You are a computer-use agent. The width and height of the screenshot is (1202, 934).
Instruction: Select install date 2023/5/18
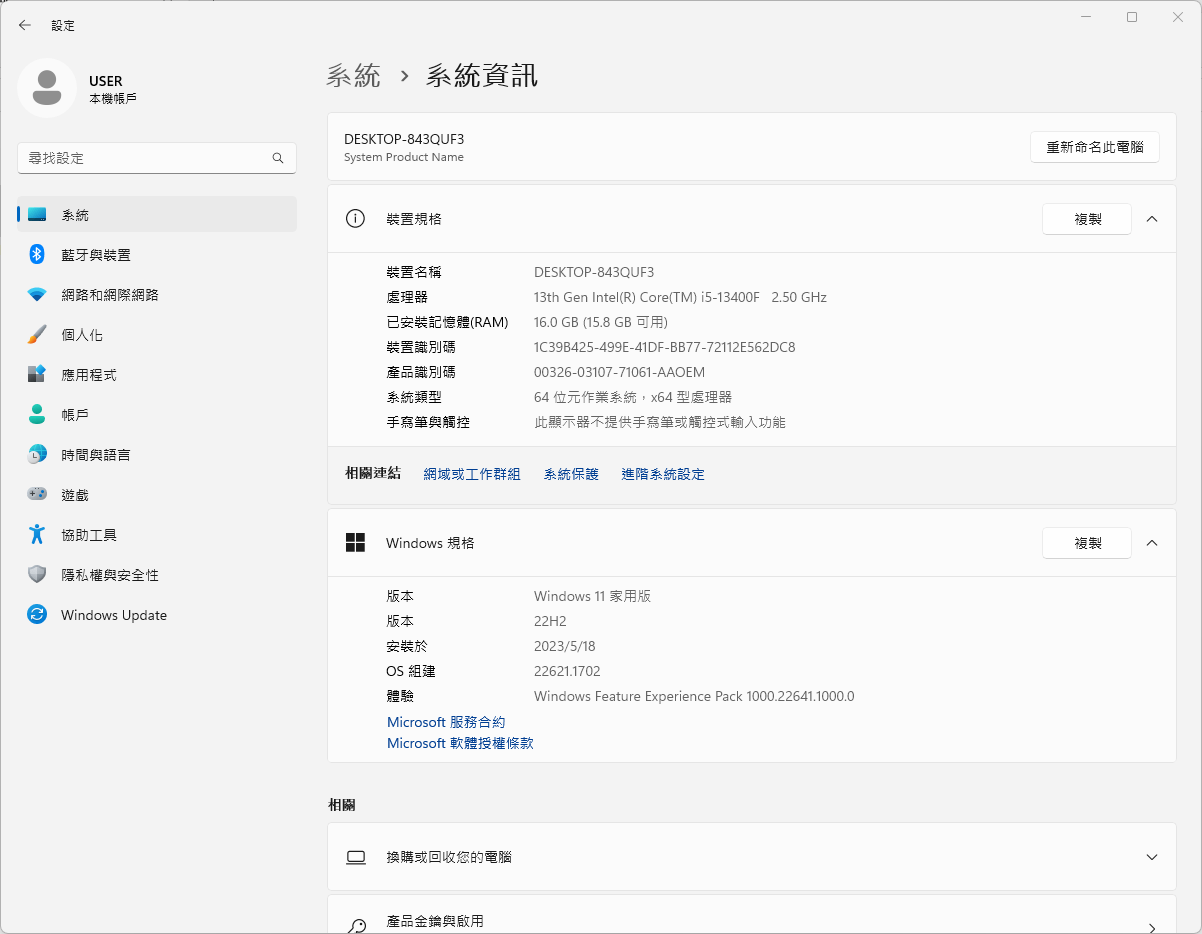565,646
